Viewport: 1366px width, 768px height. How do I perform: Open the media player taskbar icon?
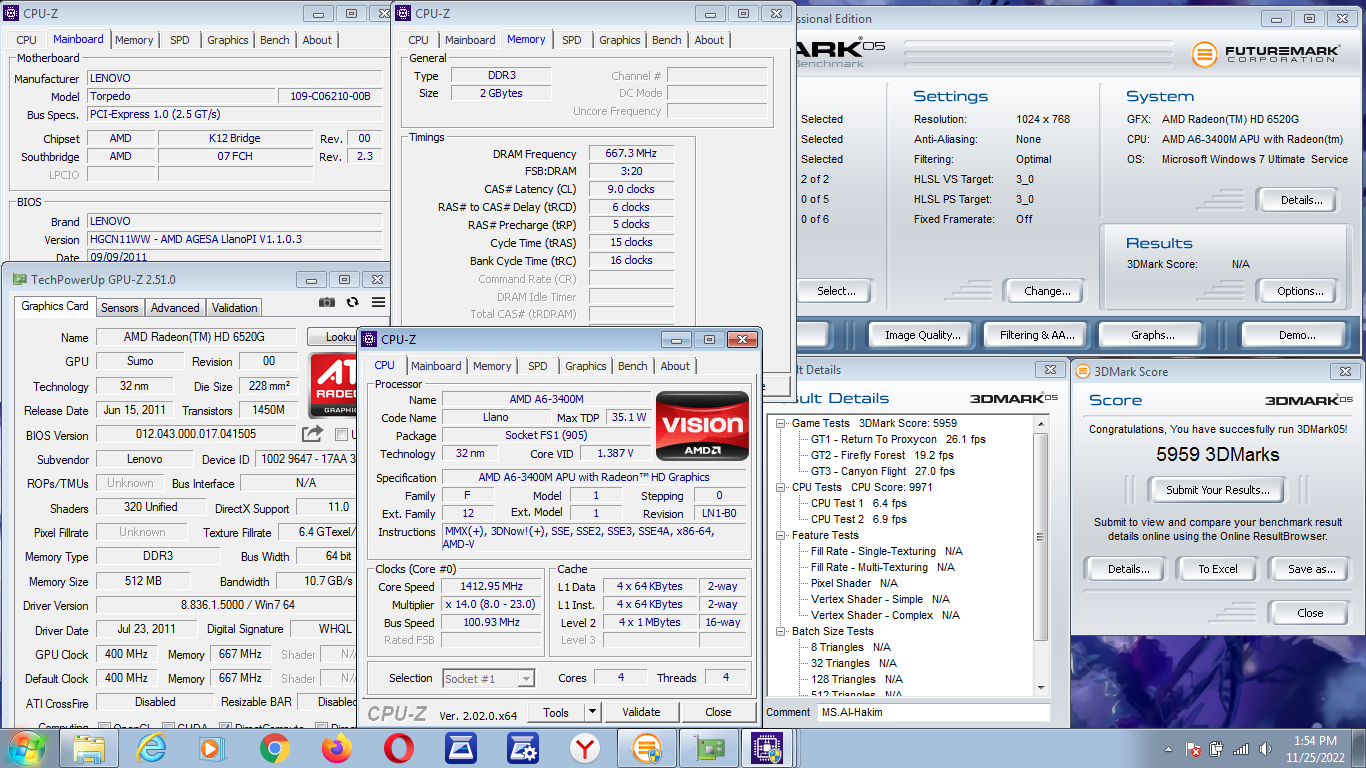pos(212,748)
